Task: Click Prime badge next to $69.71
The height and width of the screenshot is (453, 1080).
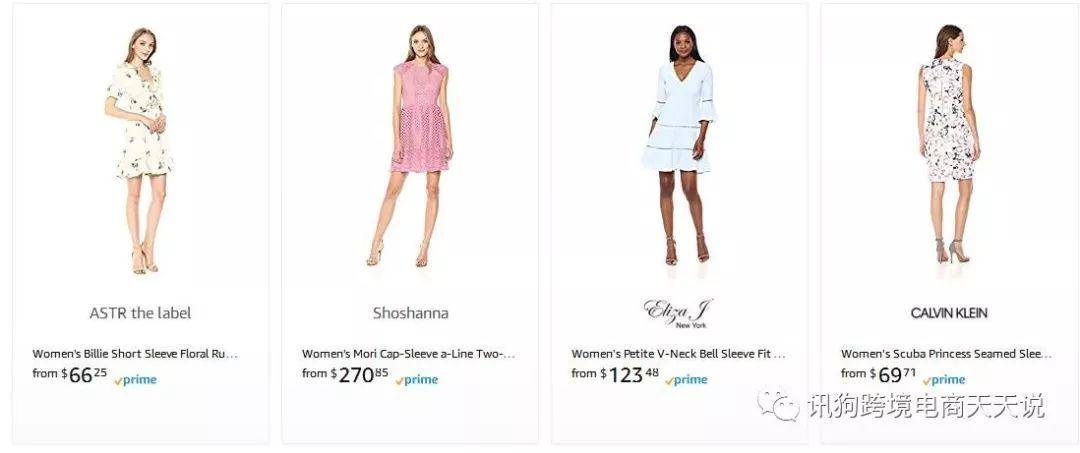Action: pos(944,380)
